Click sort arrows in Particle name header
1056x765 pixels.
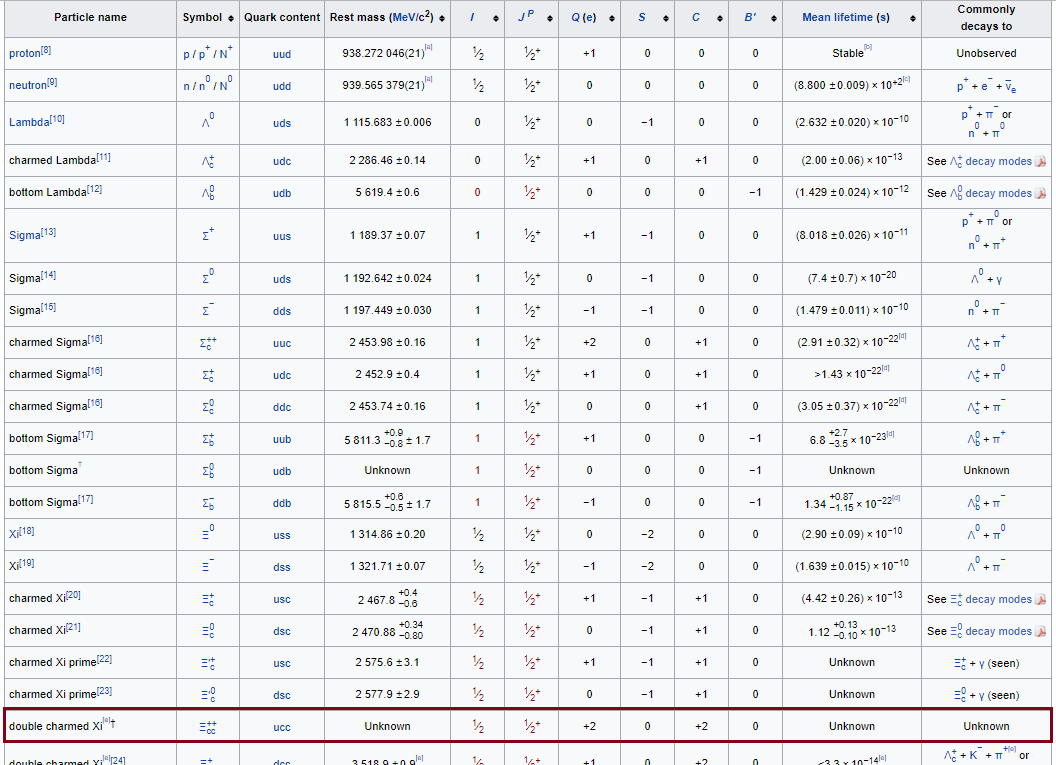[x=162, y=18]
